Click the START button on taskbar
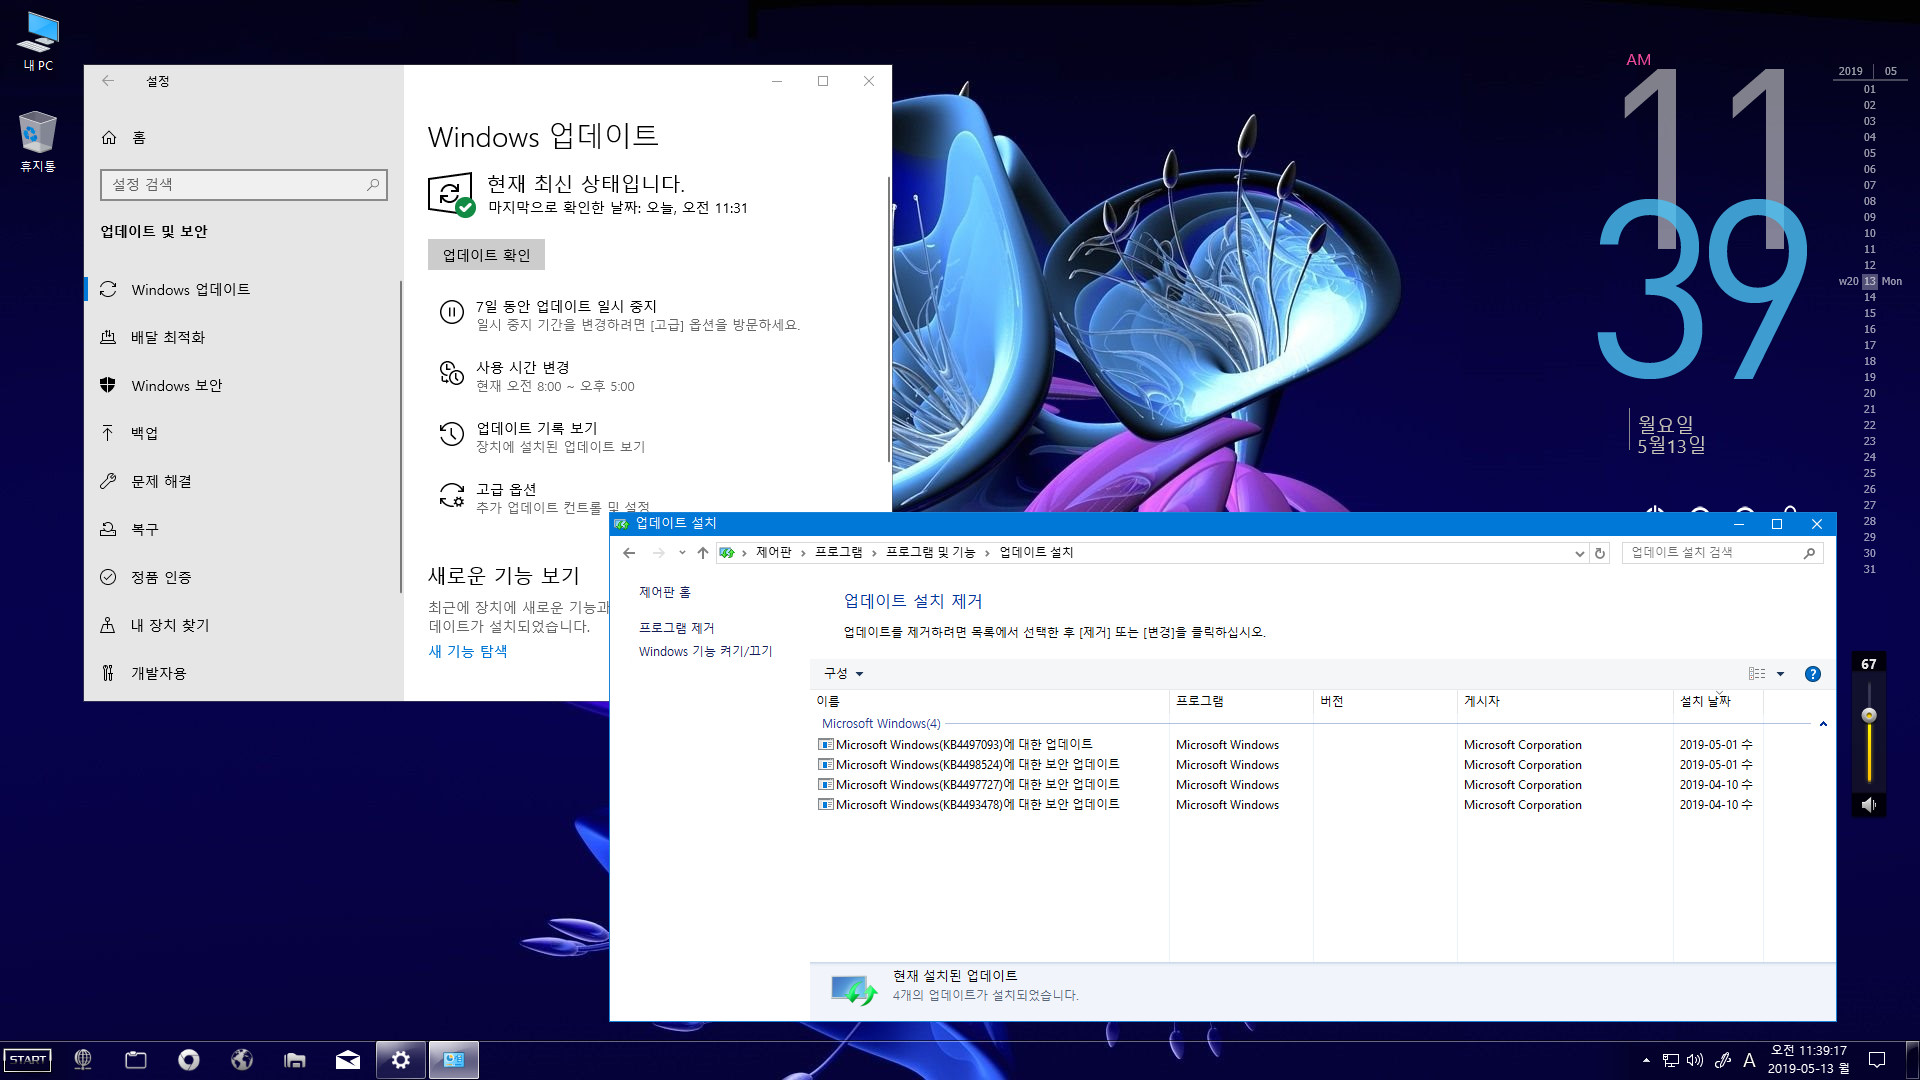 [28, 1060]
